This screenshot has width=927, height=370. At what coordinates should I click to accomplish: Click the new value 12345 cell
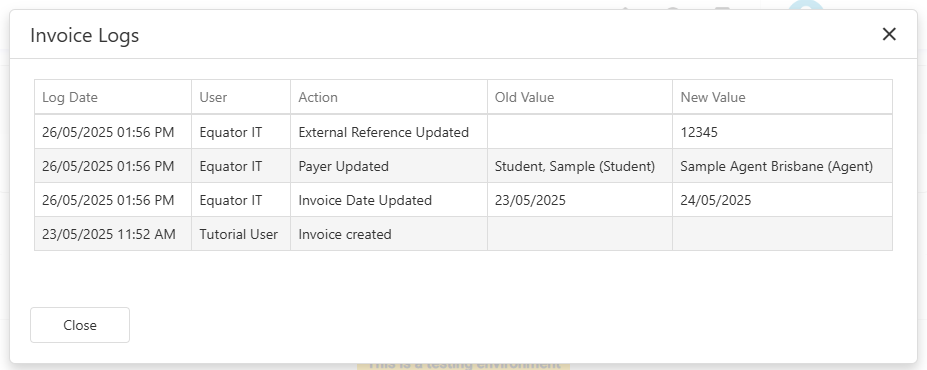click(x=782, y=132)
